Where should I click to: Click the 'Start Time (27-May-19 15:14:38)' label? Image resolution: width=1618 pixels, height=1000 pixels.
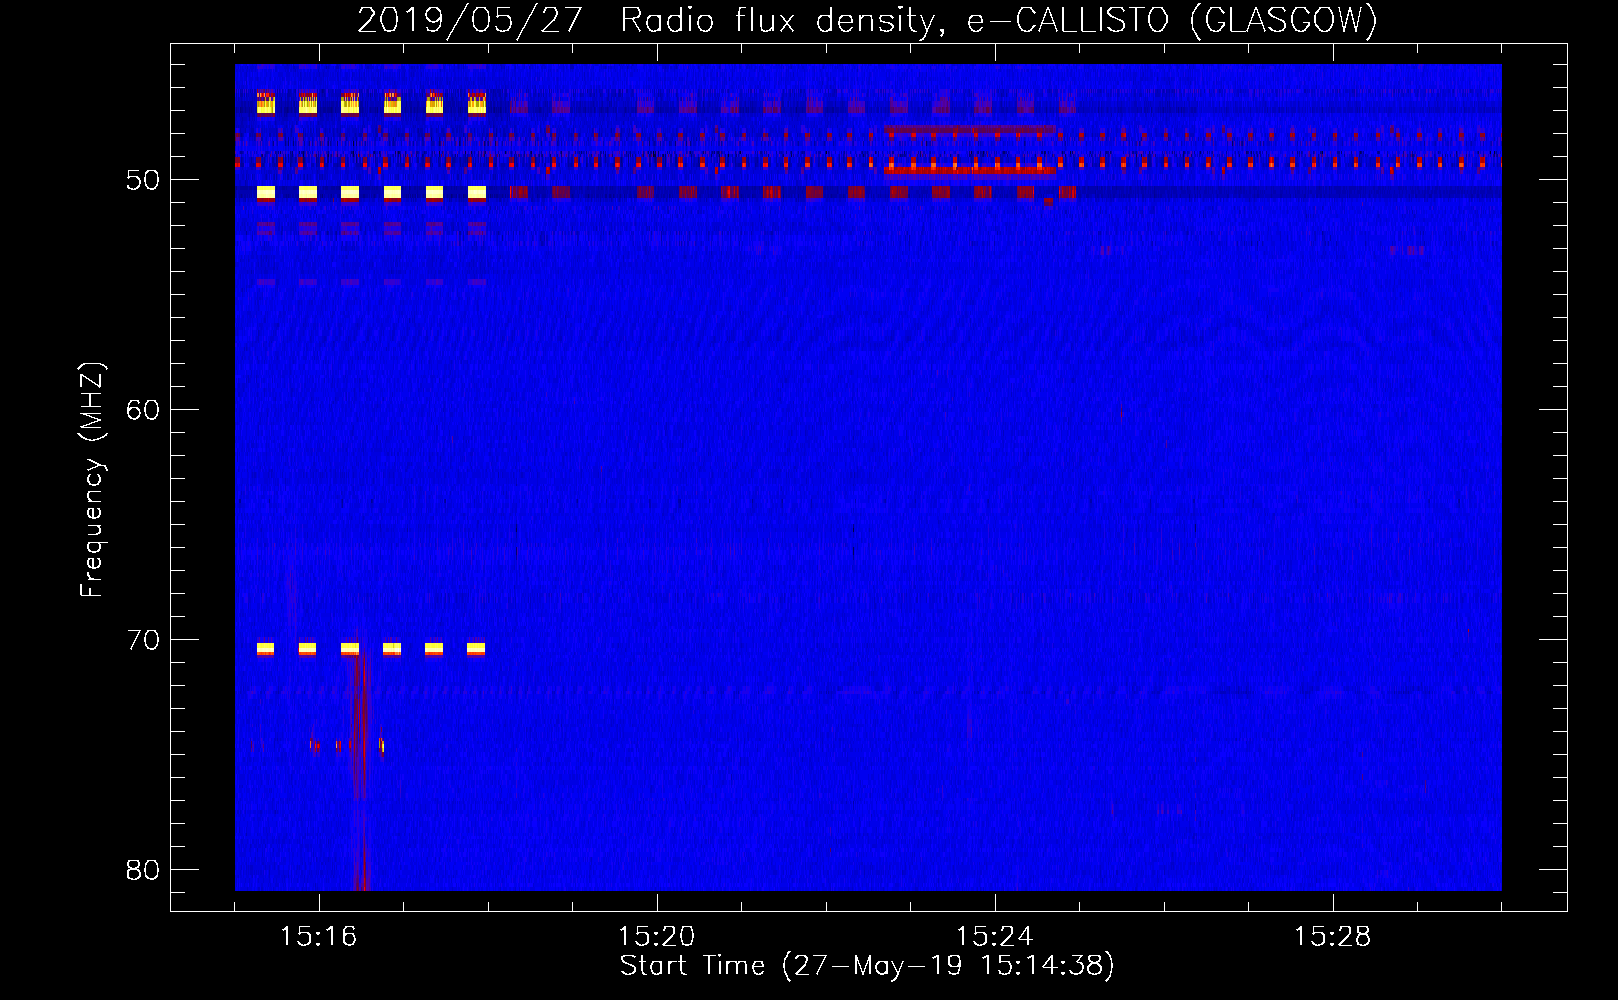coord(867,966)
